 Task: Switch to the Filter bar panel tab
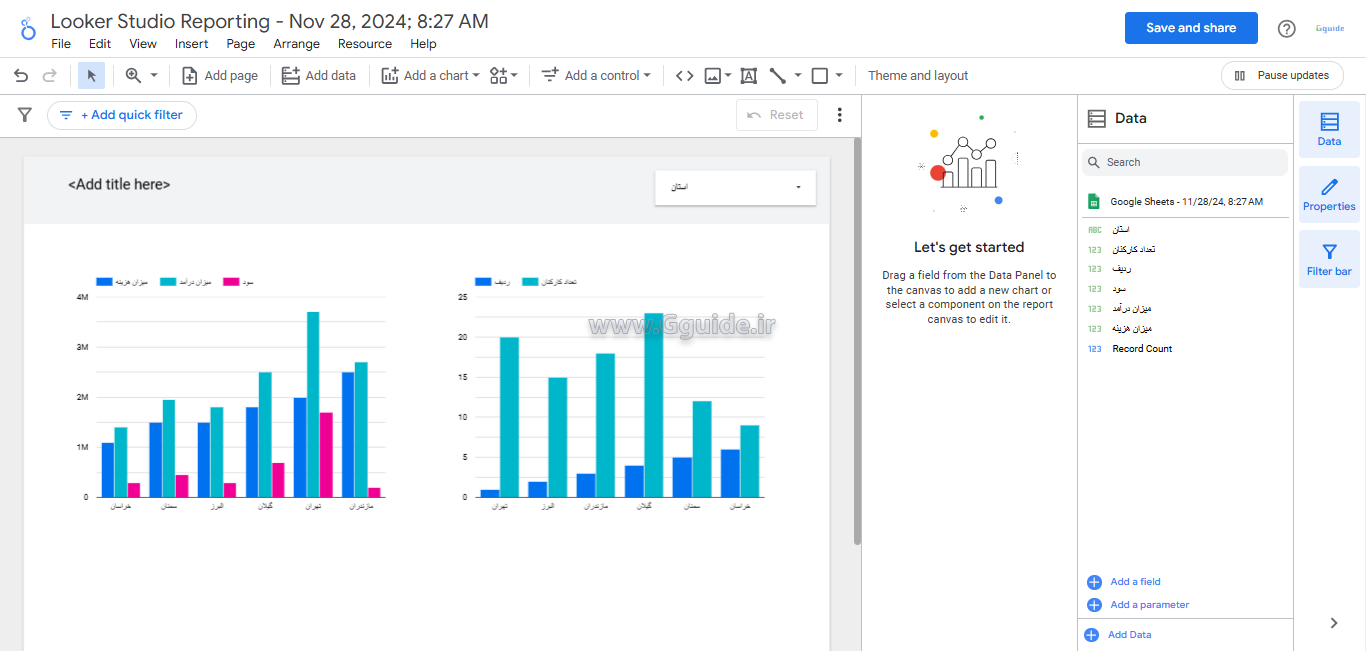point(1329,259)
